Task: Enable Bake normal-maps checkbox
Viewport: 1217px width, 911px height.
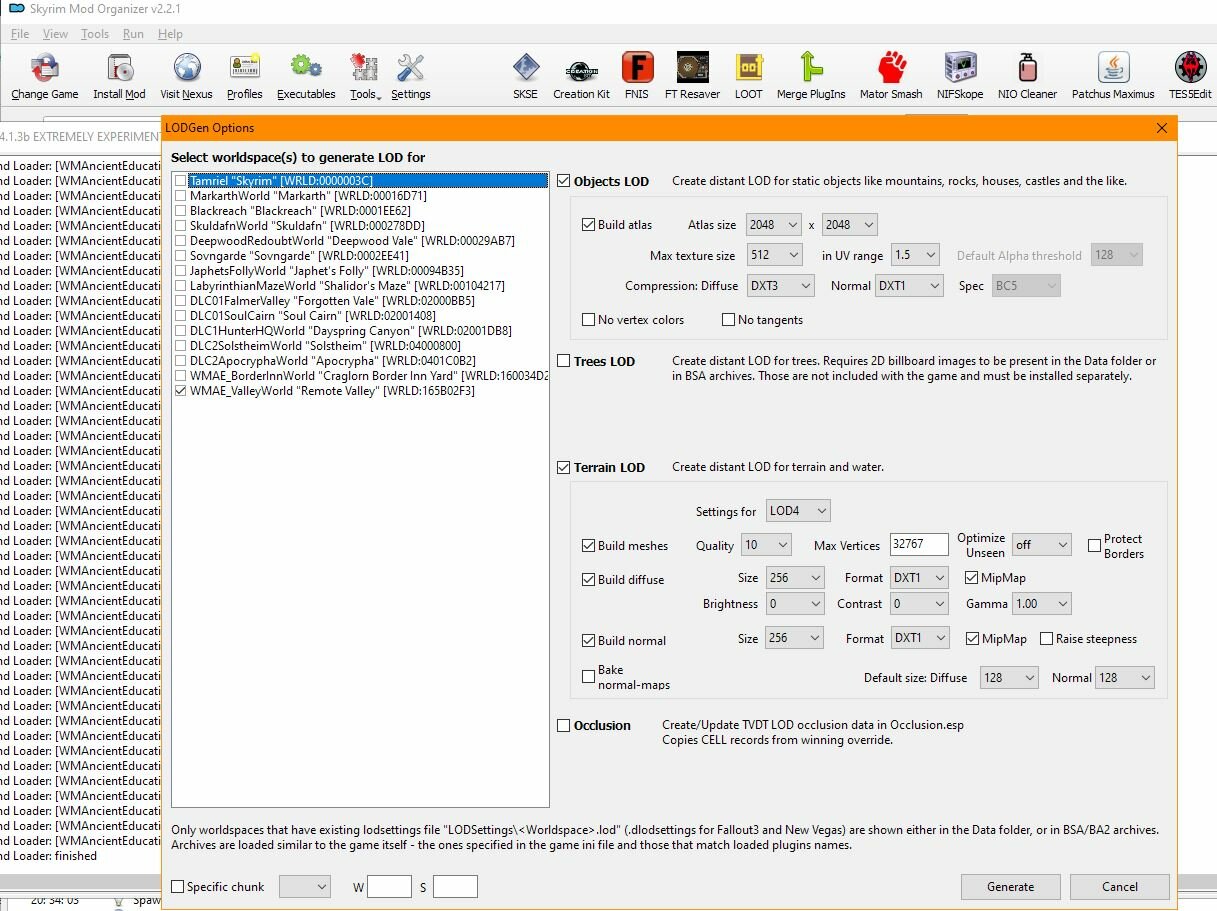Action: point(588,677)
